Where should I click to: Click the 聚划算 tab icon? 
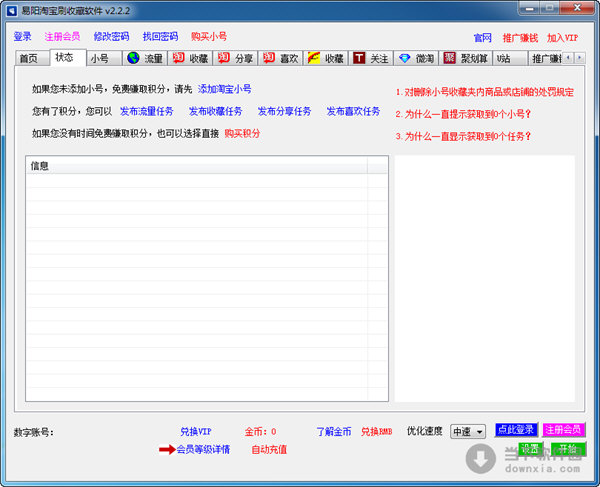[449, 58]
